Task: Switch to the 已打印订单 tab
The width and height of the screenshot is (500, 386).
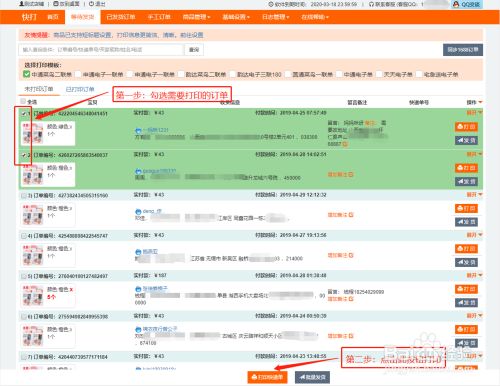Action: (80, 89)
